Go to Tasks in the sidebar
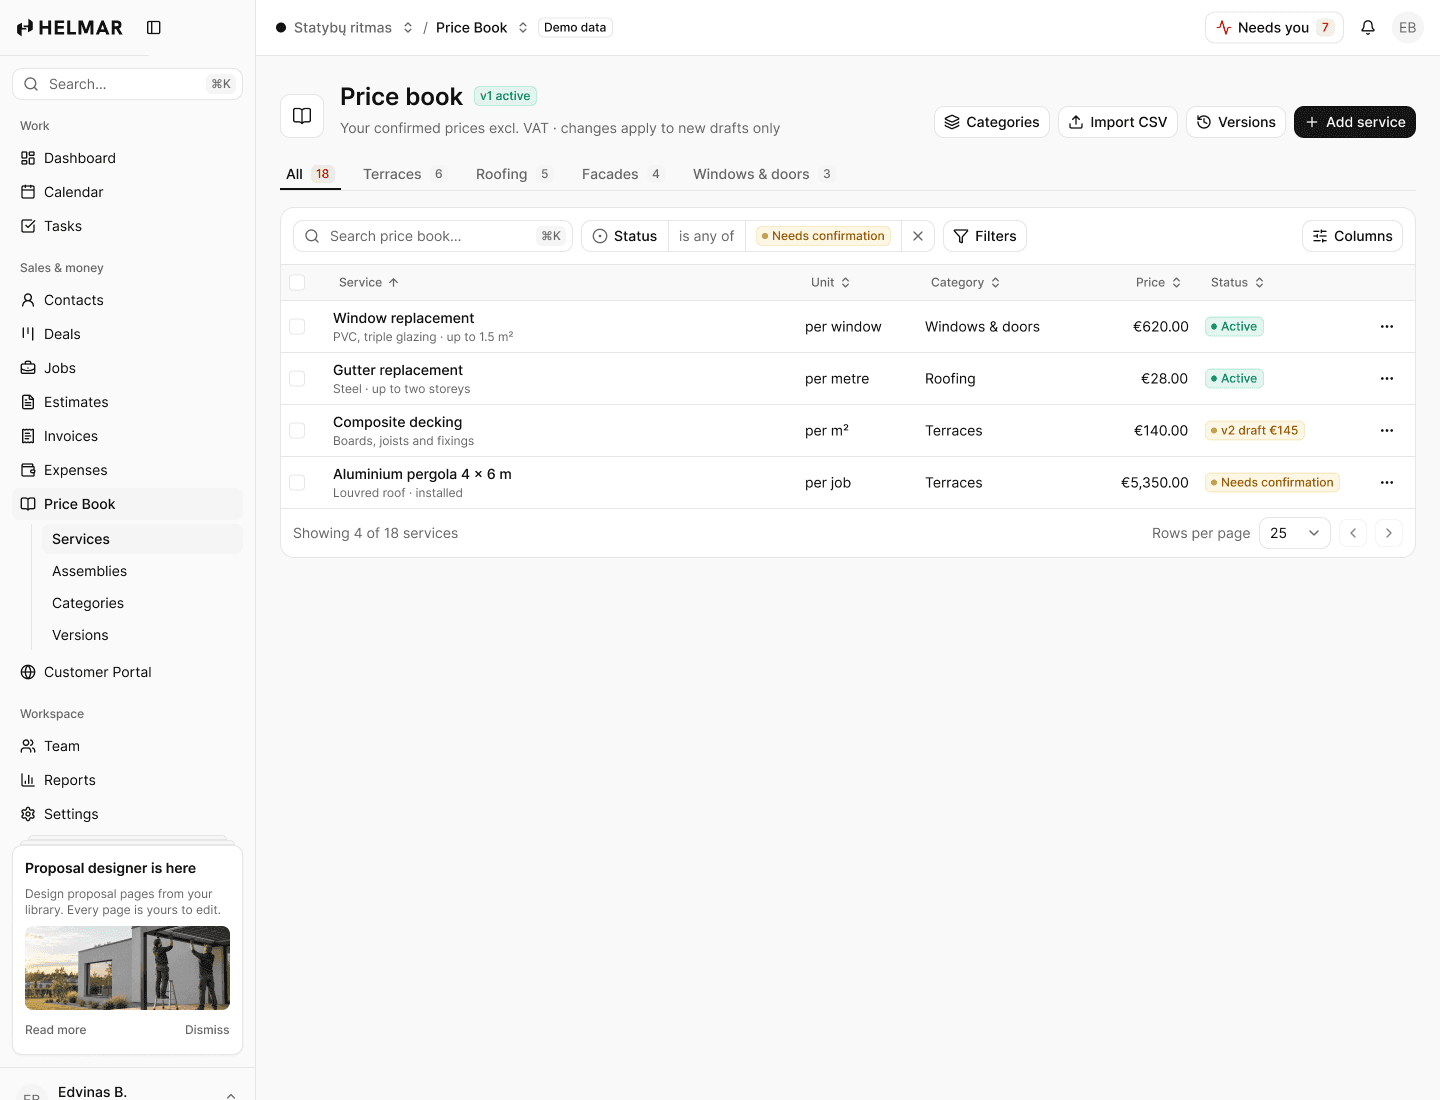1440x1100 pixels. [x=128, y=226]
